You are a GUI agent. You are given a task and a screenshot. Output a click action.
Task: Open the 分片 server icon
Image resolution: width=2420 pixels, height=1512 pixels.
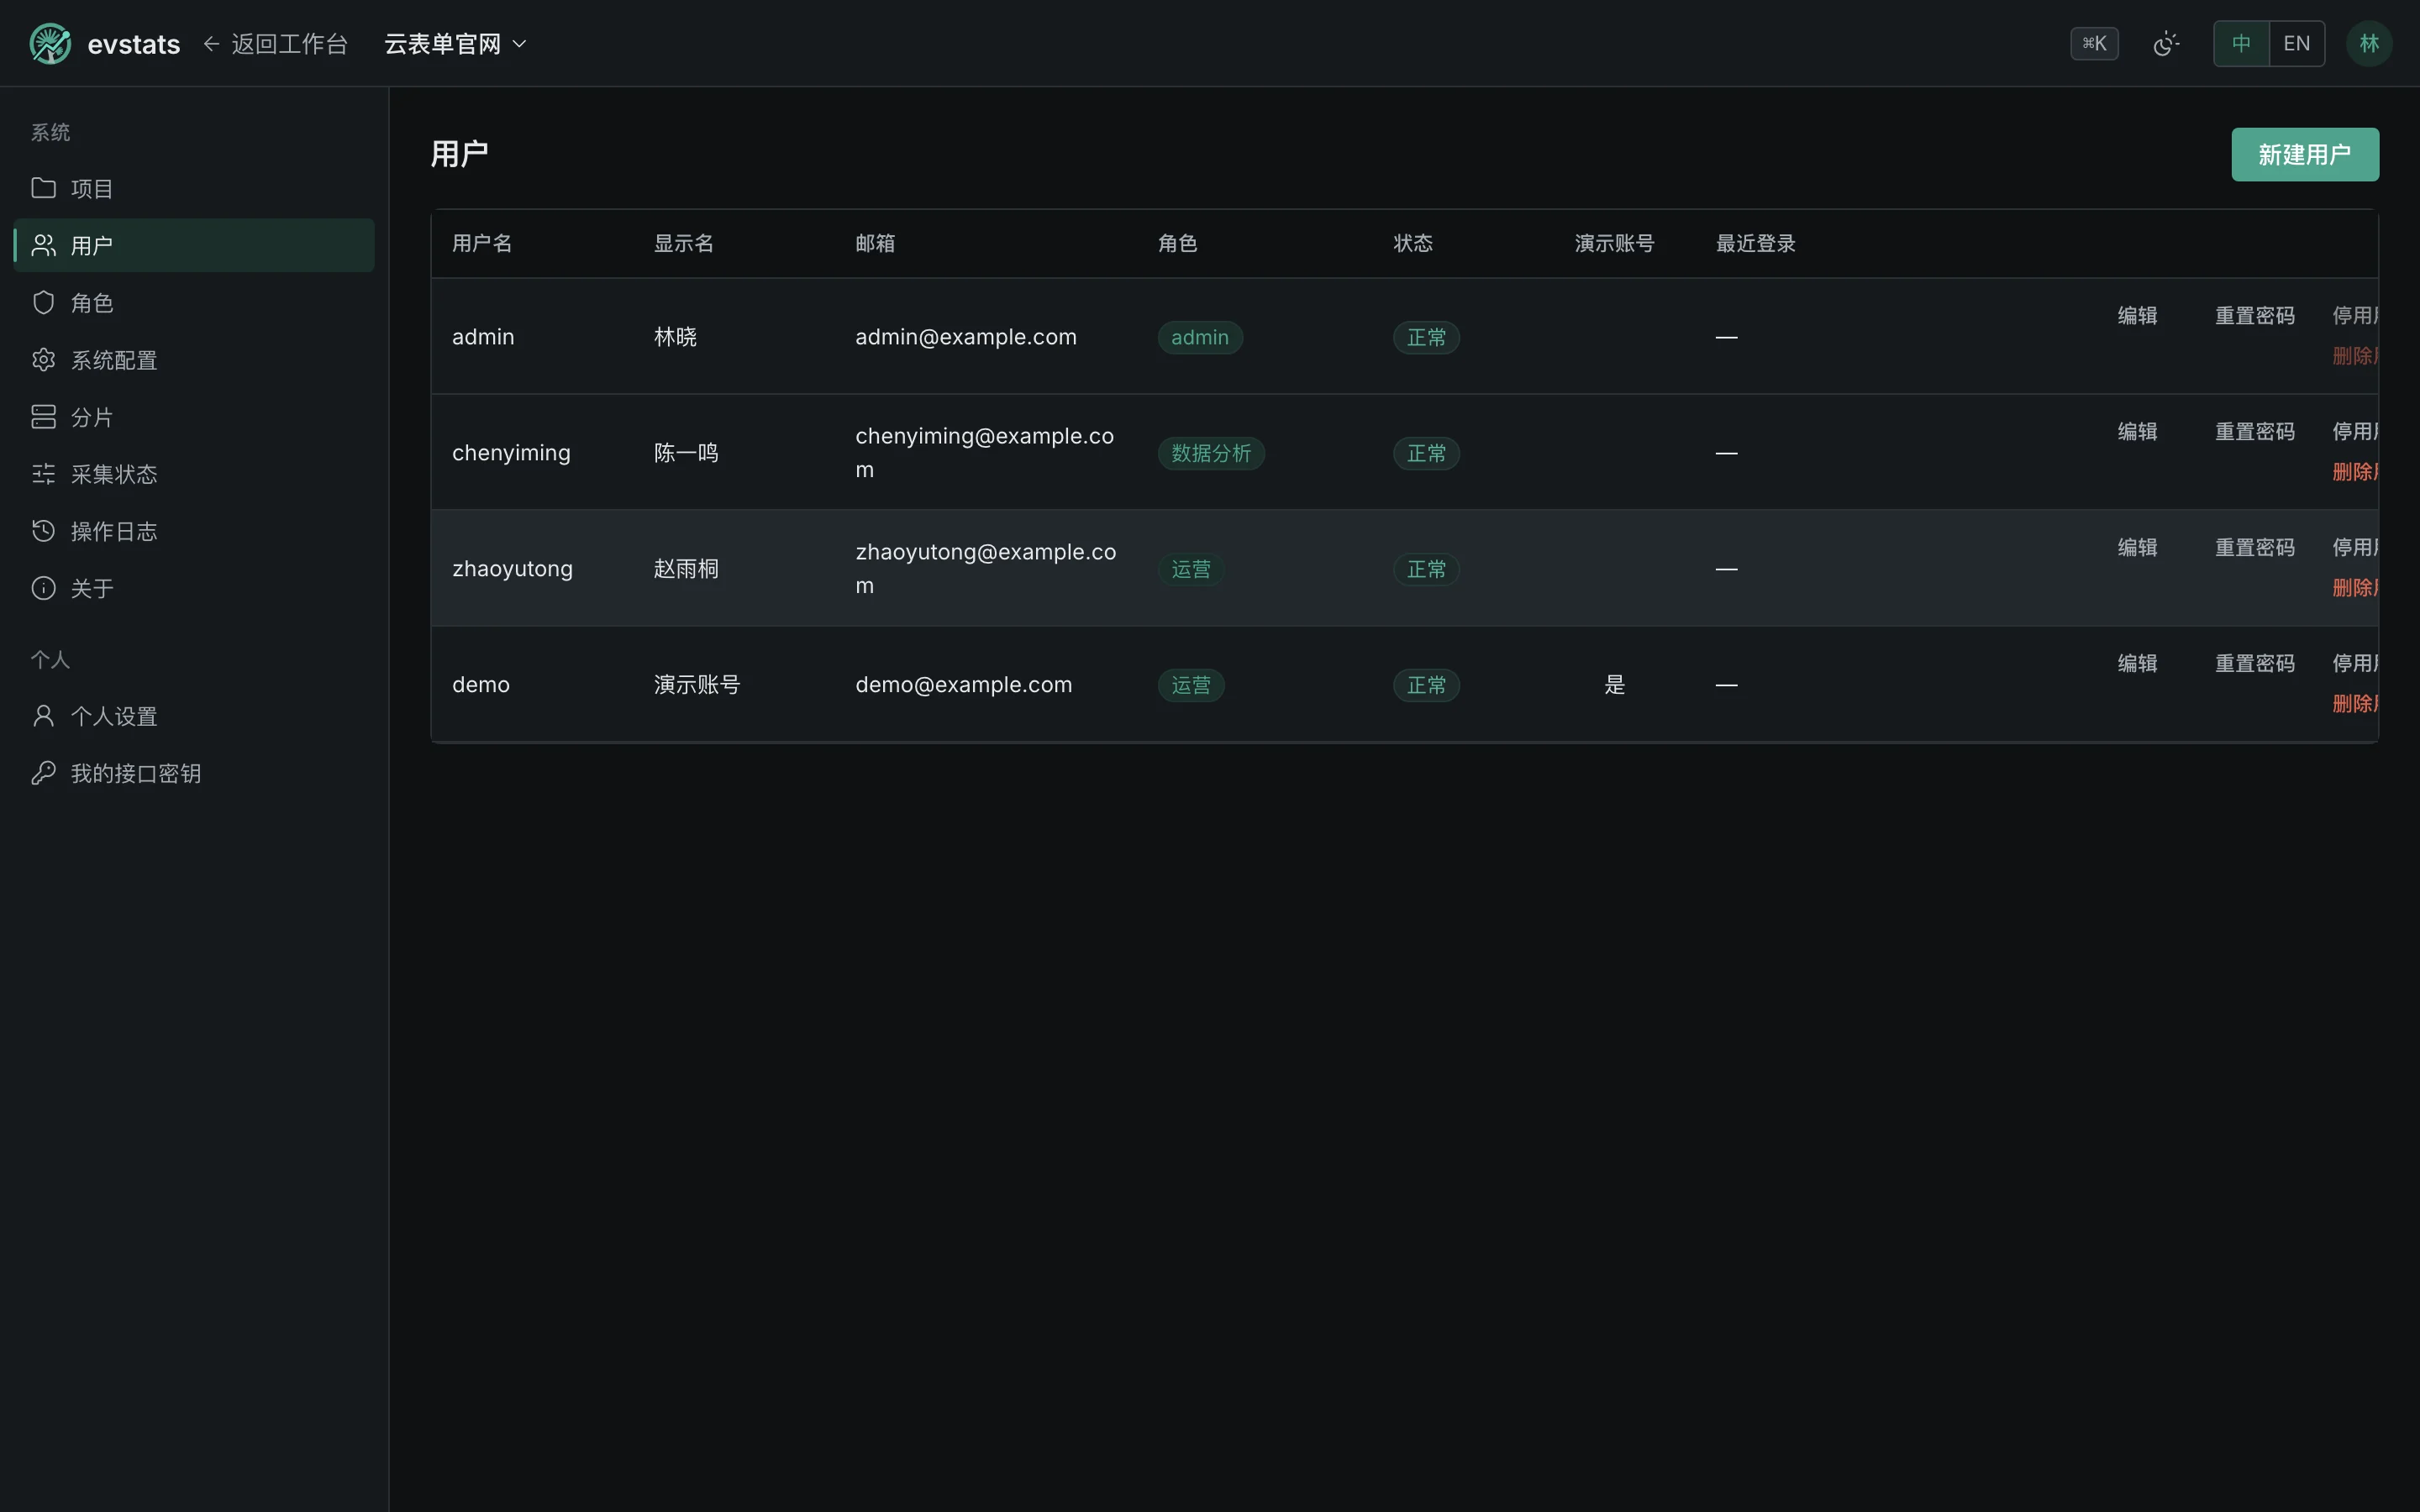pyautogui.click(x=43, y=416)
